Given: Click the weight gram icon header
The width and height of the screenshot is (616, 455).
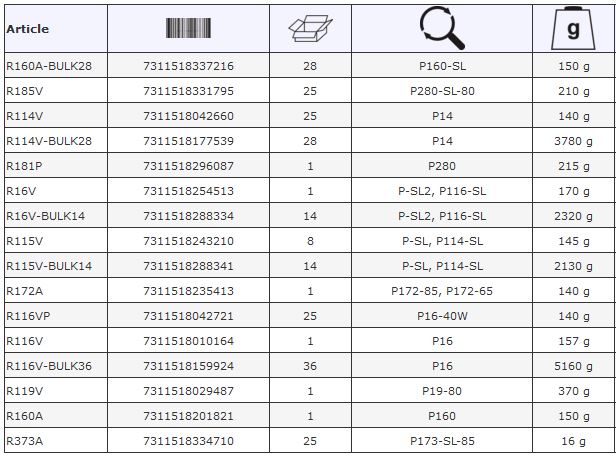Looking at the screenshot, I should (x=573, y=28).
